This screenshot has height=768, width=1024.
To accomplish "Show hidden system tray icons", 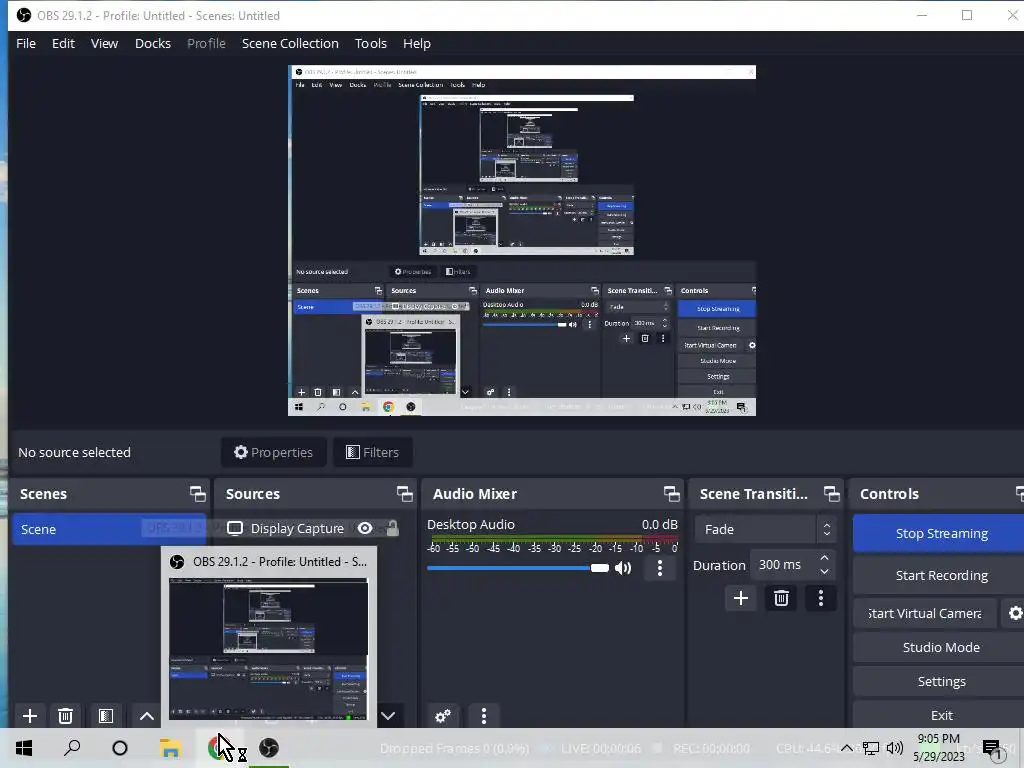I will [846, 748].
